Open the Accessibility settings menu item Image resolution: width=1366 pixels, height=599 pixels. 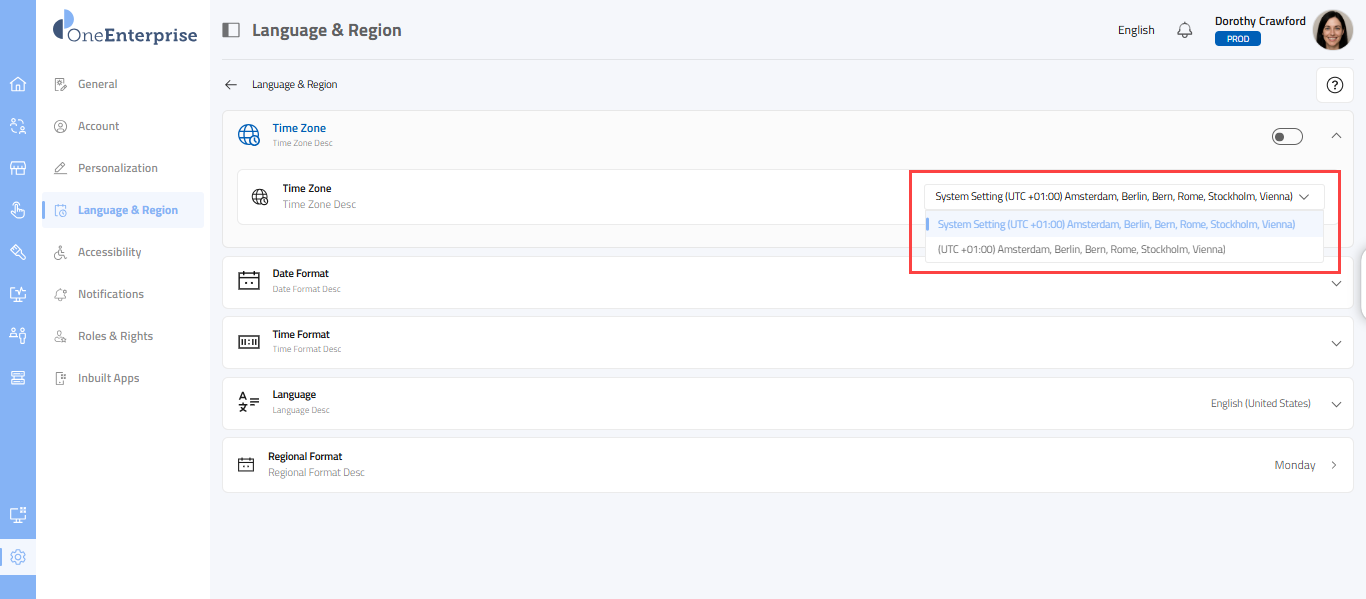pos(109,252)
